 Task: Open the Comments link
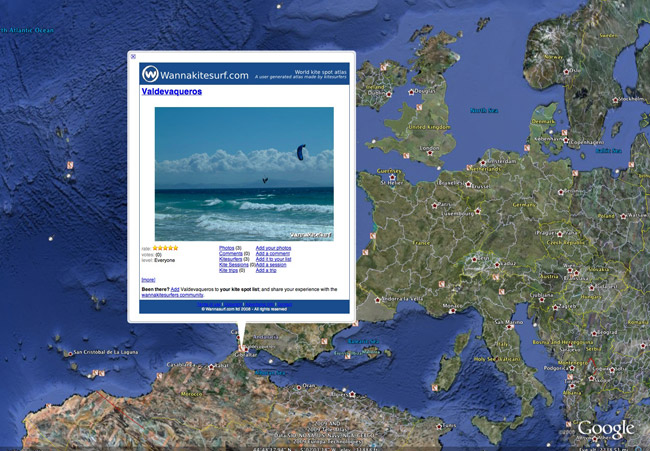(230, 253)
